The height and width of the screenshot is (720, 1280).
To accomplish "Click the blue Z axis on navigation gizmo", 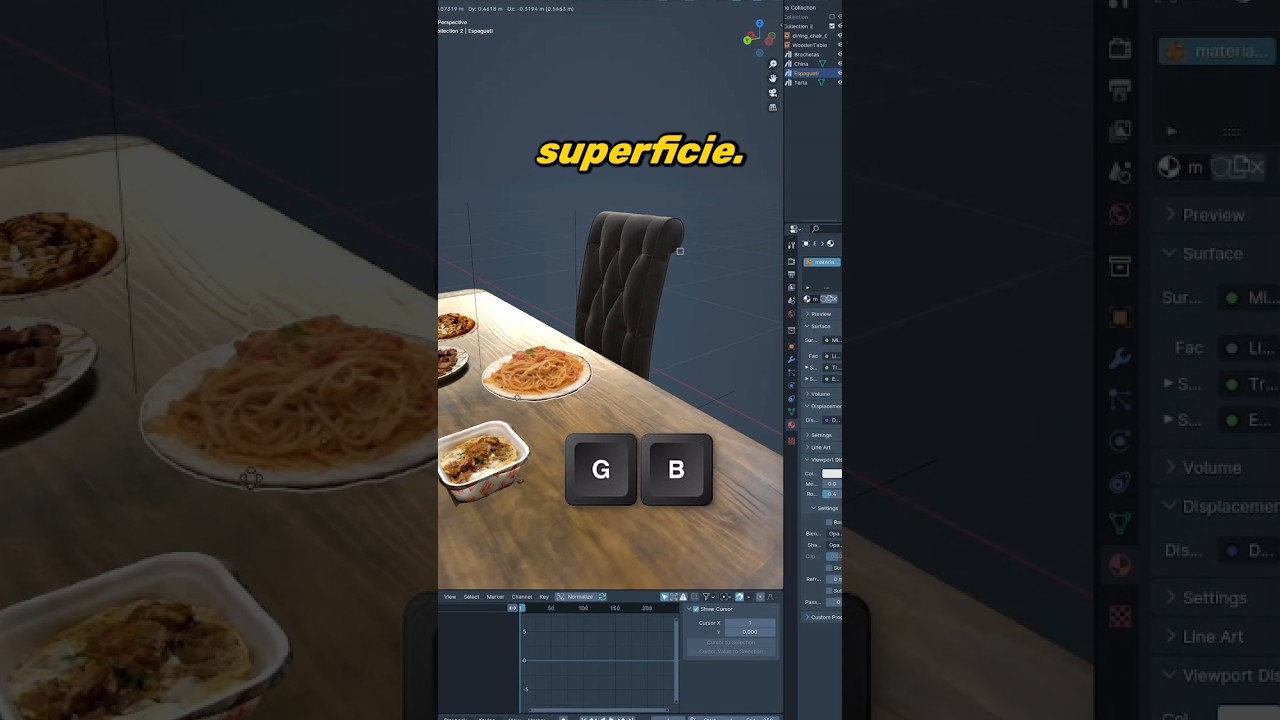I will pos(759,23).
